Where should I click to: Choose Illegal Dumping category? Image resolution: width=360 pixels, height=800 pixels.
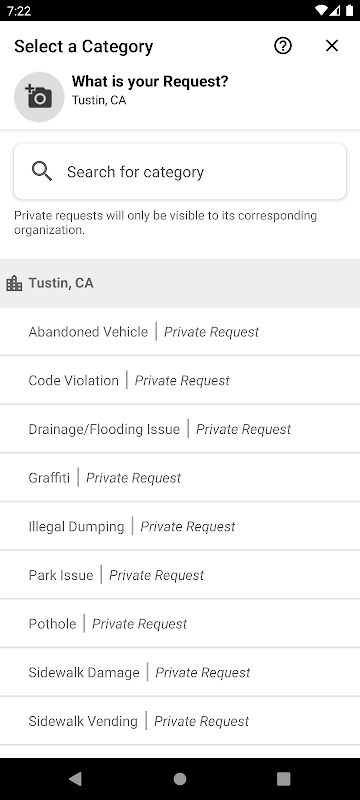click(180, 527)
